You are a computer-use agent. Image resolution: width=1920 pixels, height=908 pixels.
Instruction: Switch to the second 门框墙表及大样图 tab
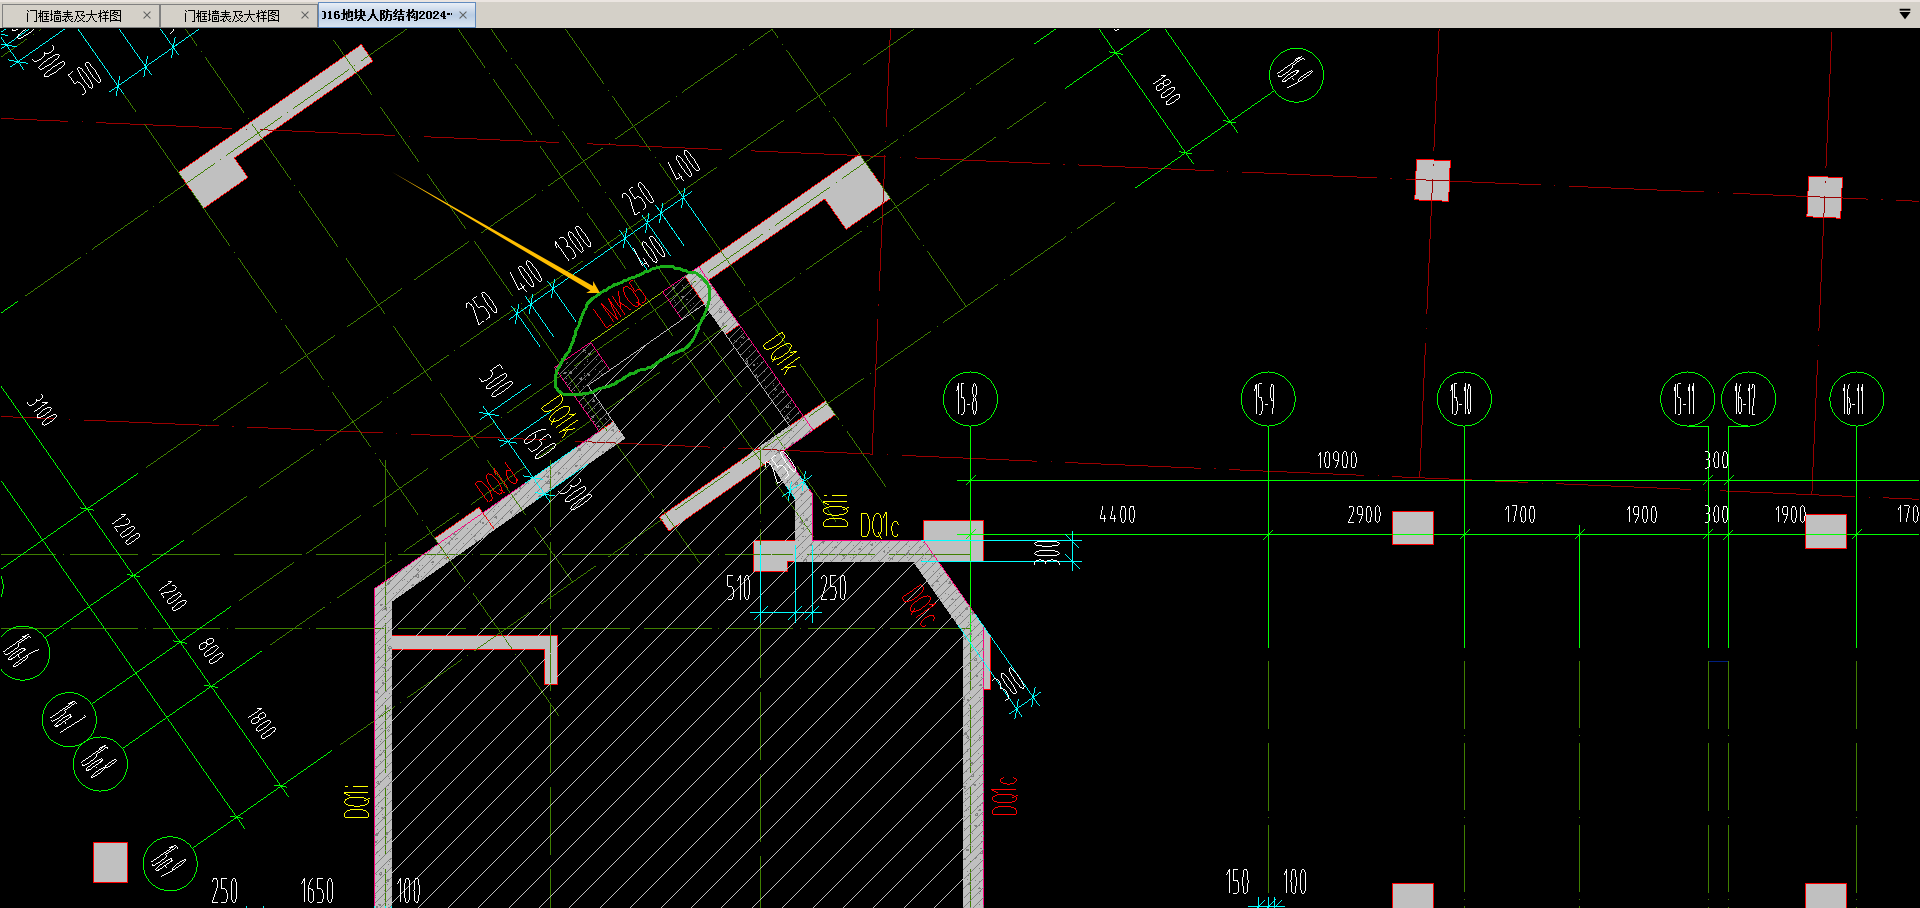(x=232, y=16)
